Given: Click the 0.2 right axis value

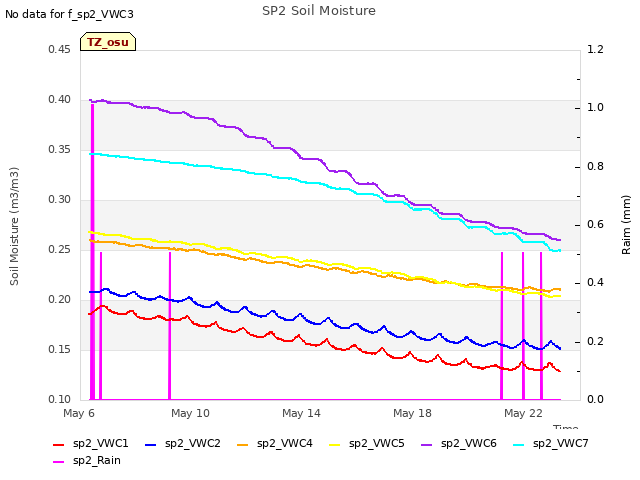Looking at the screenshot, I should click(x=596, y=342).
